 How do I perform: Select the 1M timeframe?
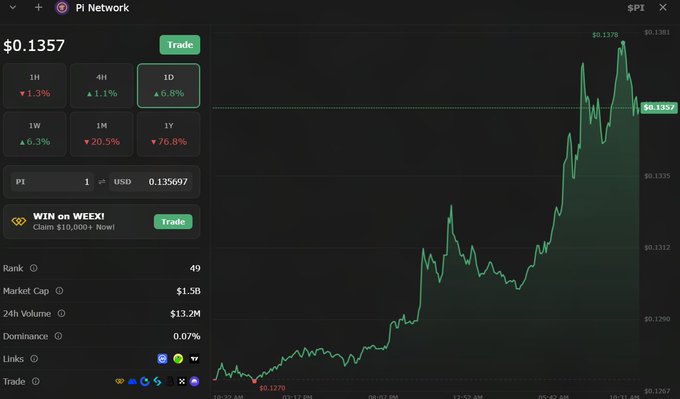pyautogui.click(x=101, y=134)
